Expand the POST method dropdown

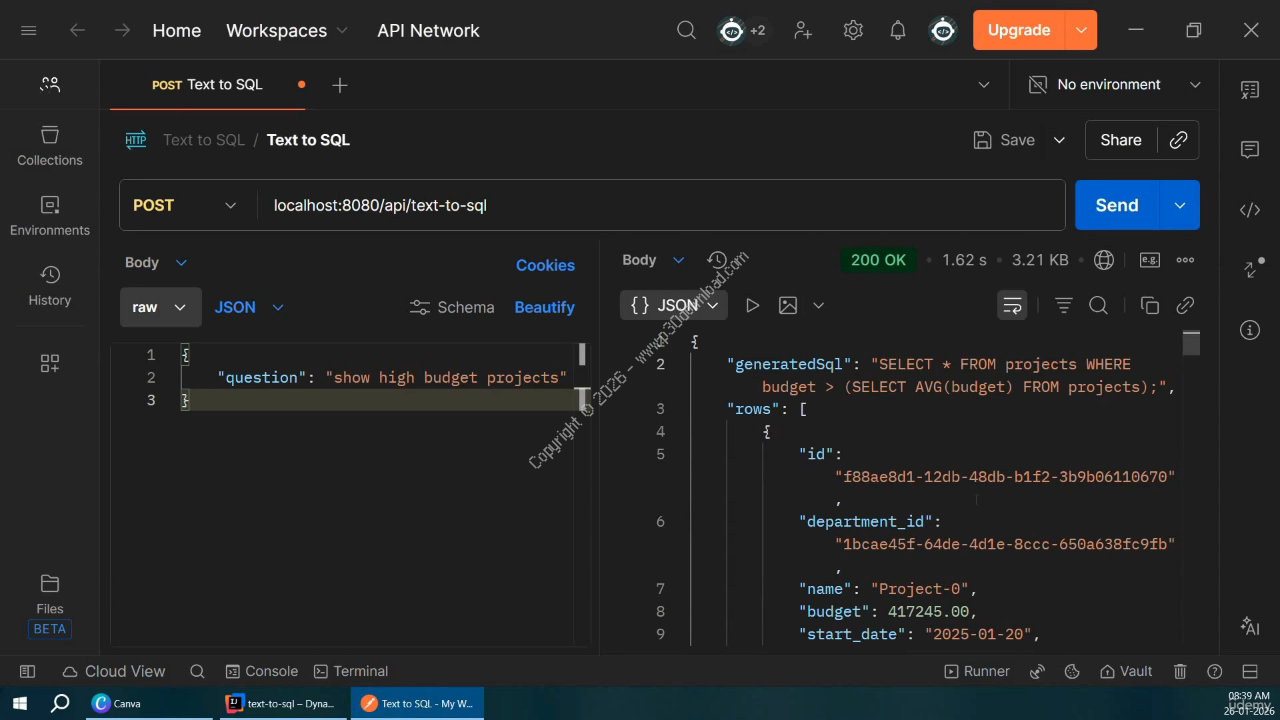(x=186, y=205)
